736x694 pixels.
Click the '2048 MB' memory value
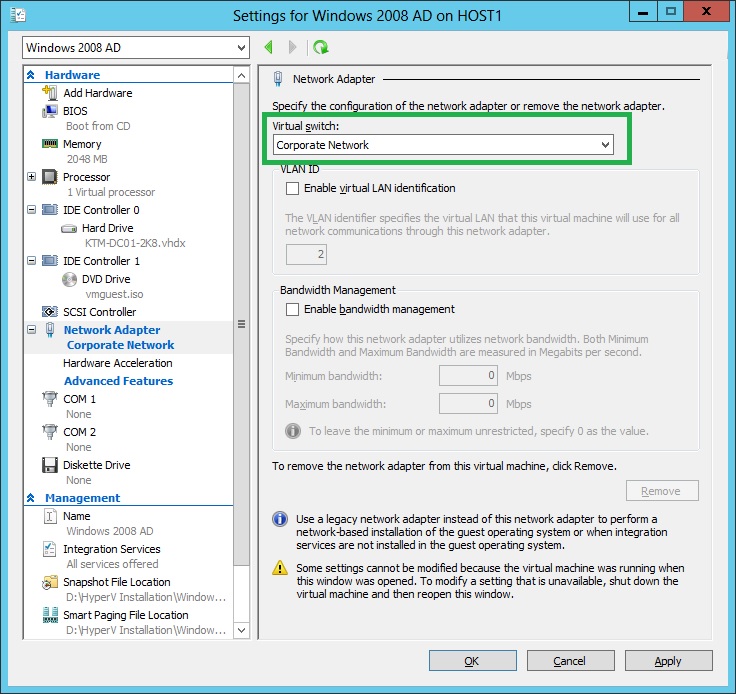pyautogui.click(x=87, y=159)
